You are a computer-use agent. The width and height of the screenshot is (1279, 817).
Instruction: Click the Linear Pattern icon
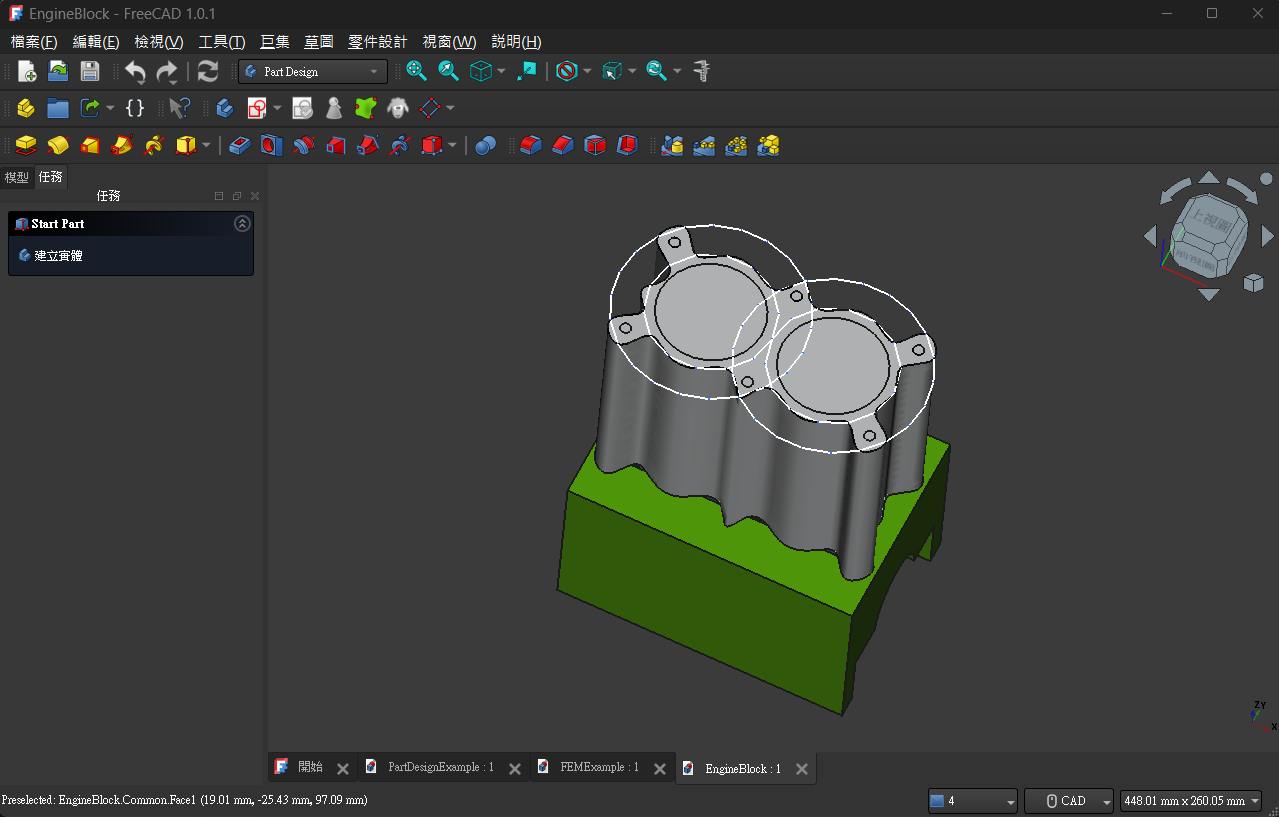704,146
